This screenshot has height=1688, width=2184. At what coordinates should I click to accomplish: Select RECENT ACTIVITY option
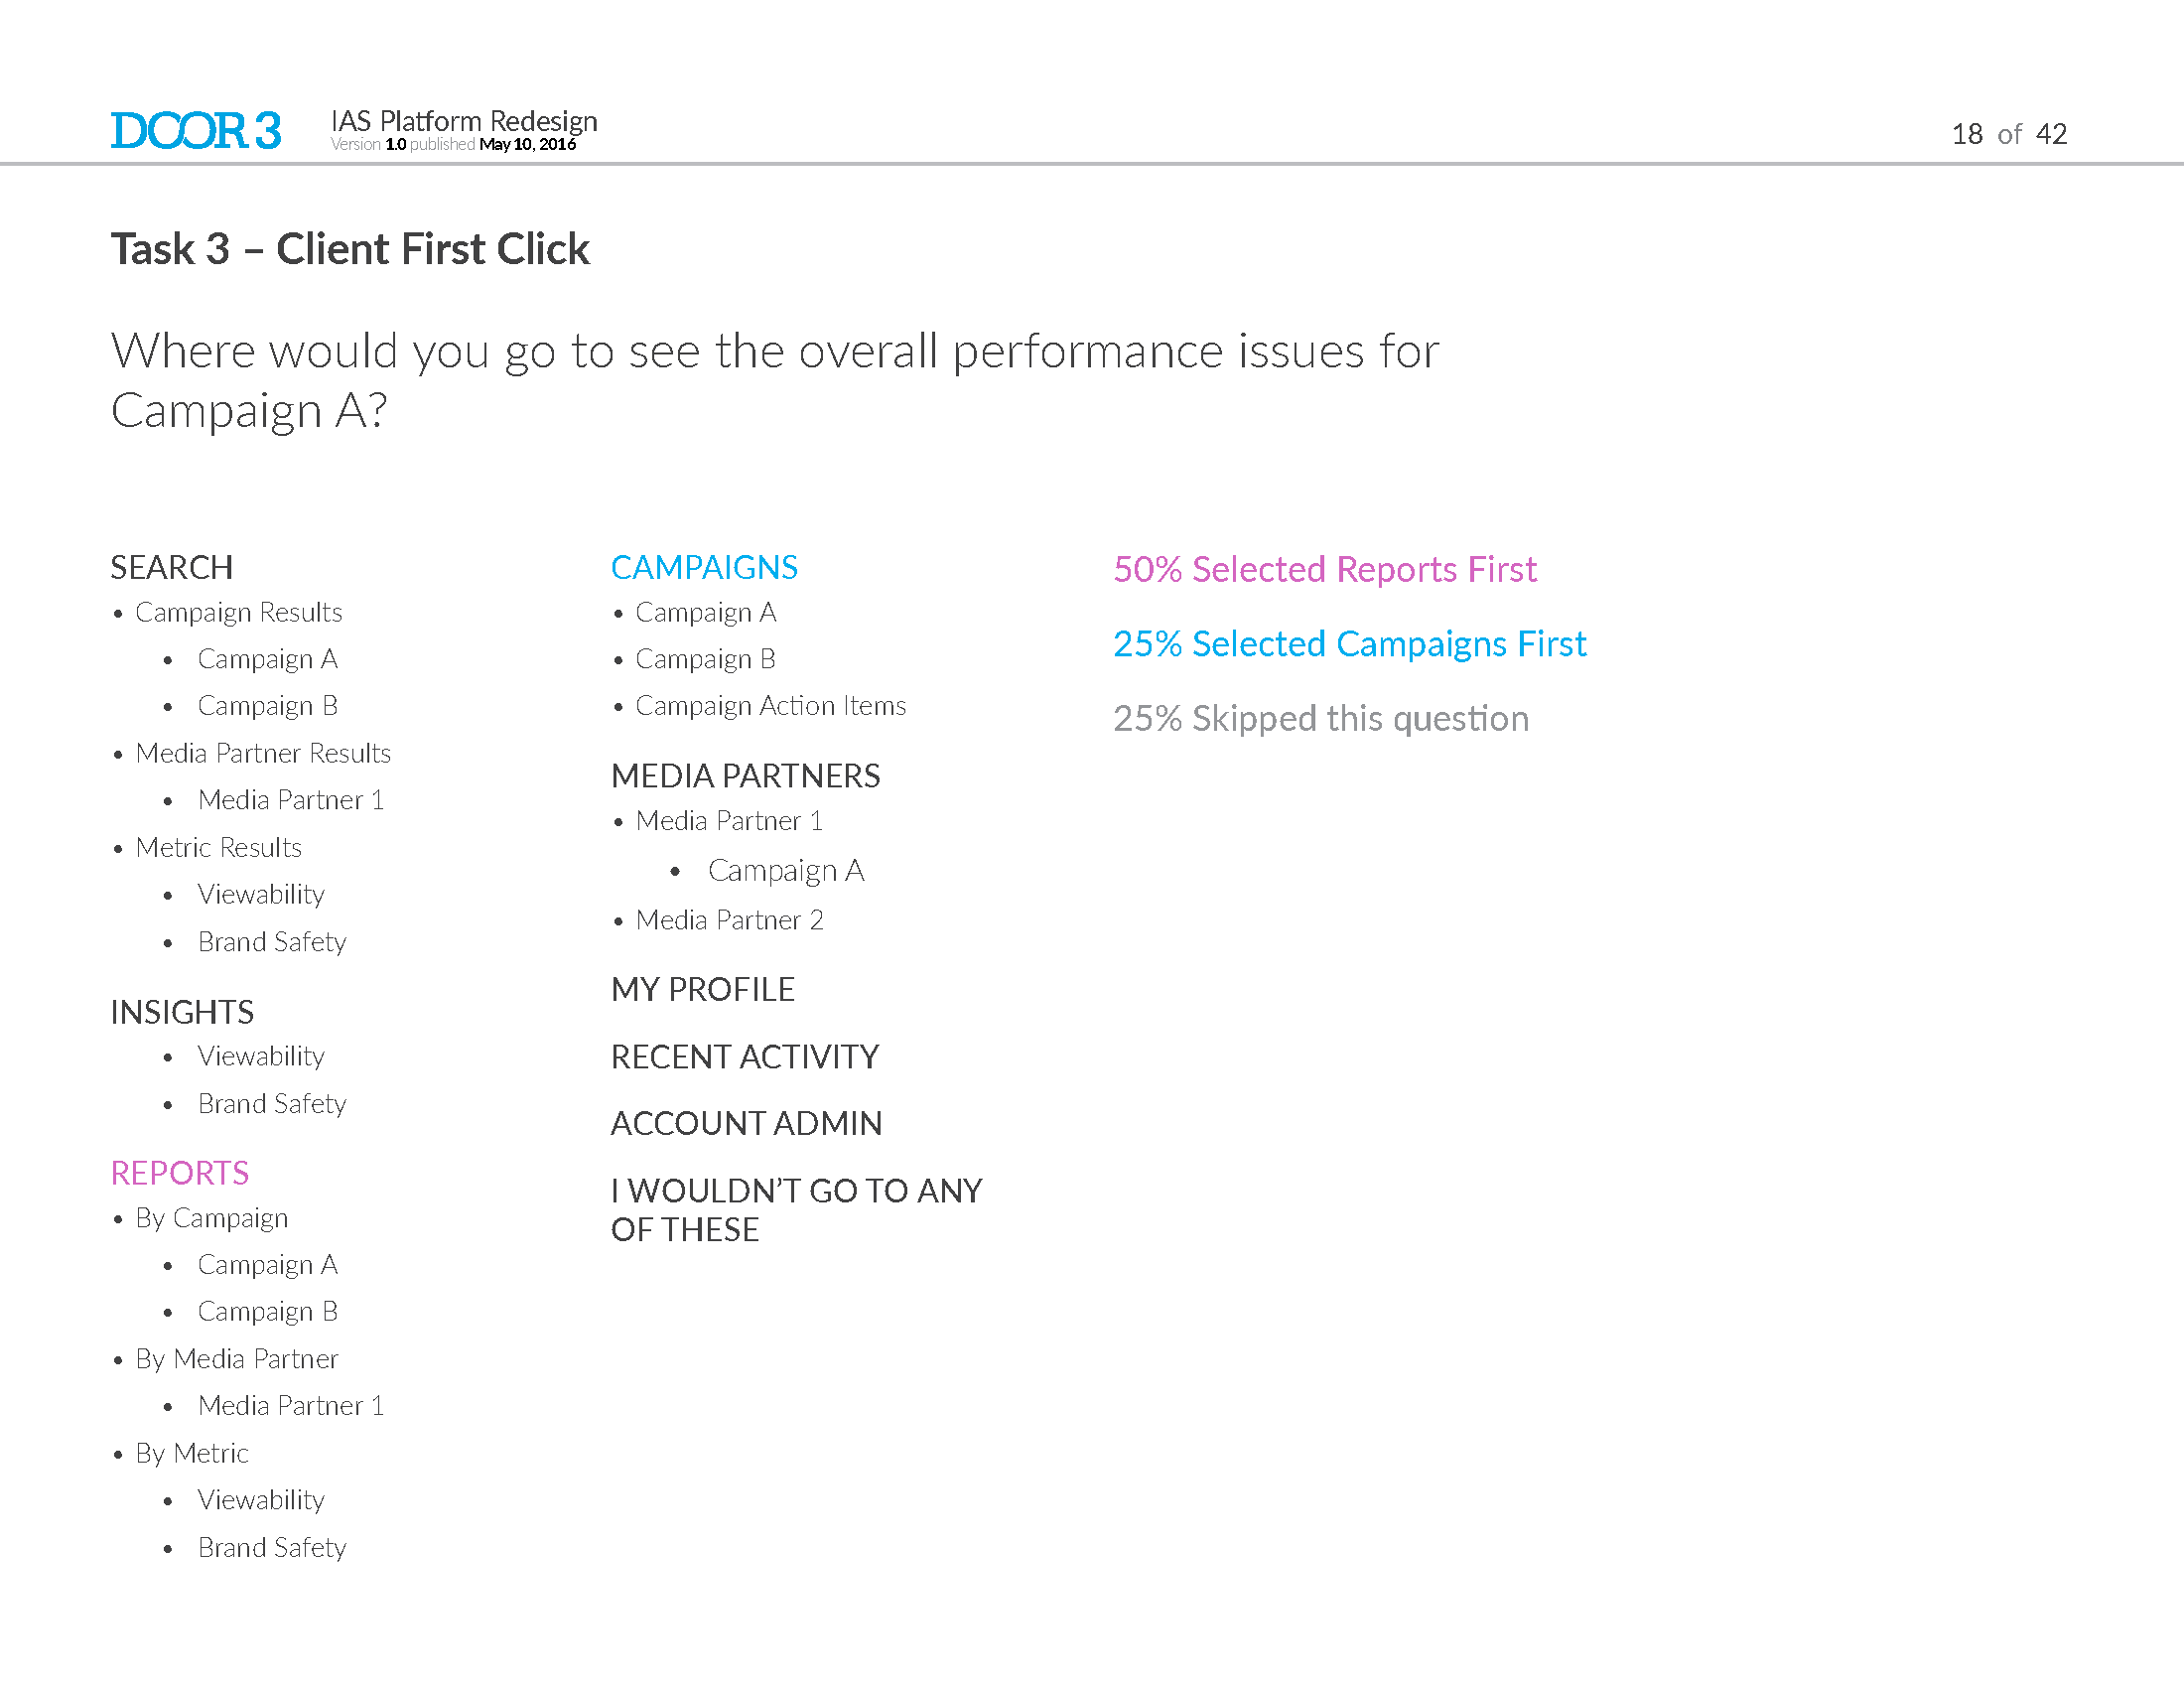click(x=745, y=1057)
